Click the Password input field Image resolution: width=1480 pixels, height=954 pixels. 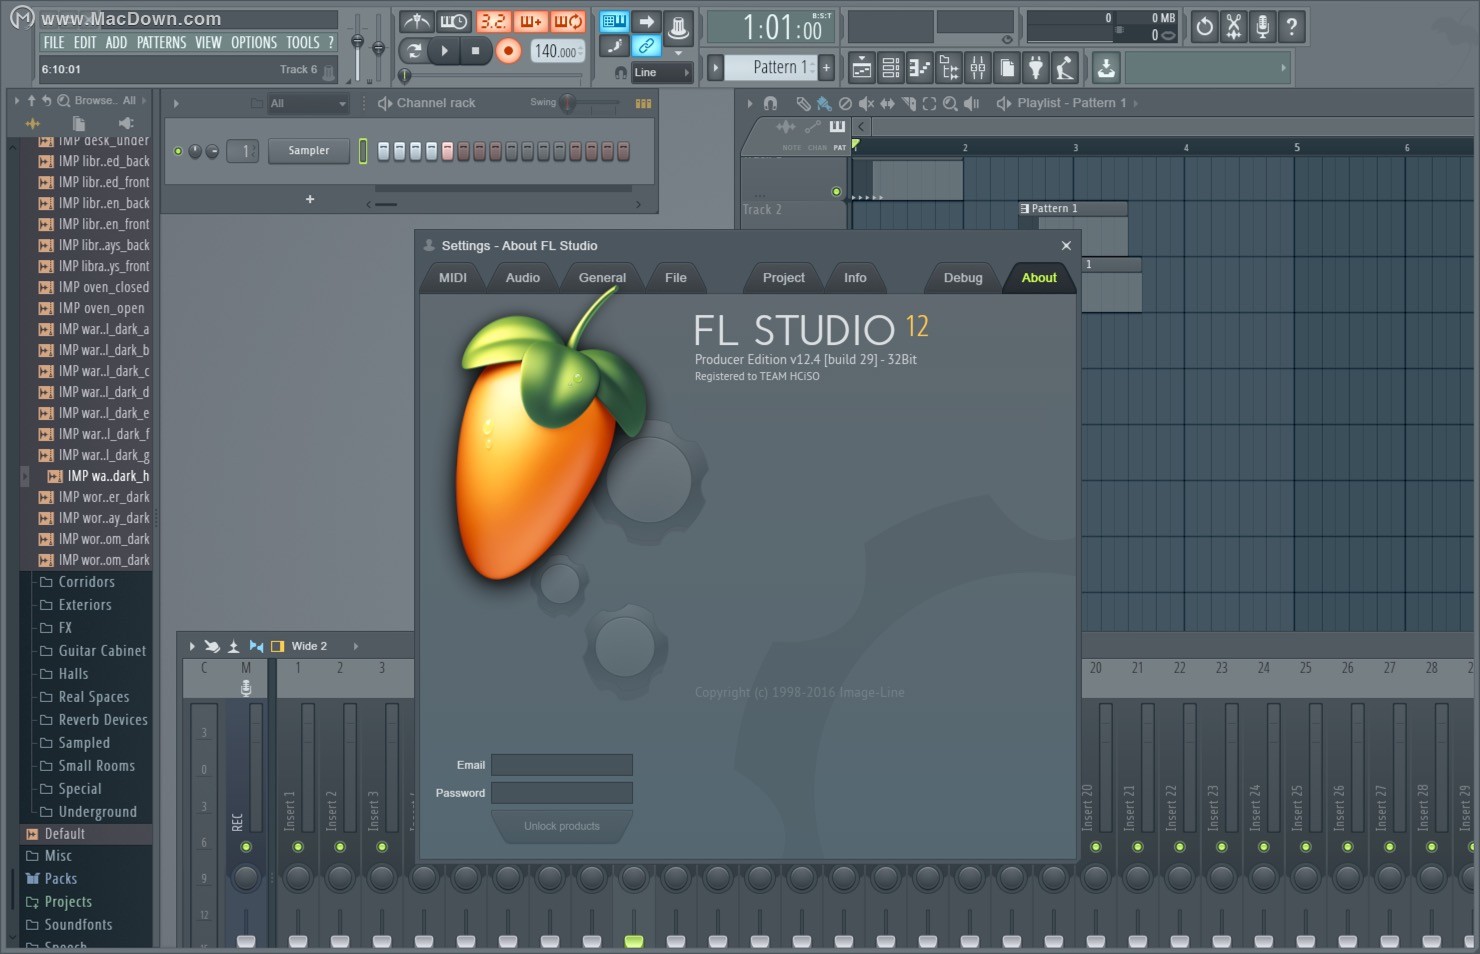[x=562, y=793]
